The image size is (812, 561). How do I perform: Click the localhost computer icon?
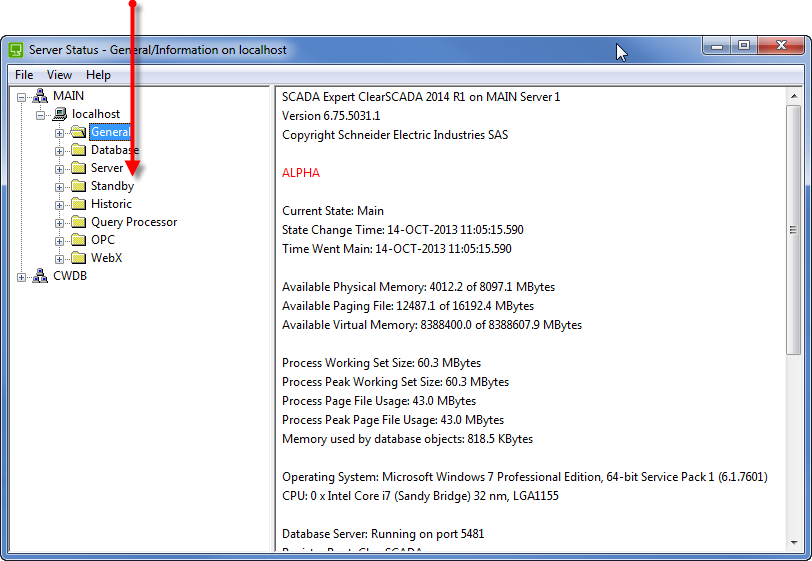click(60, 114)
